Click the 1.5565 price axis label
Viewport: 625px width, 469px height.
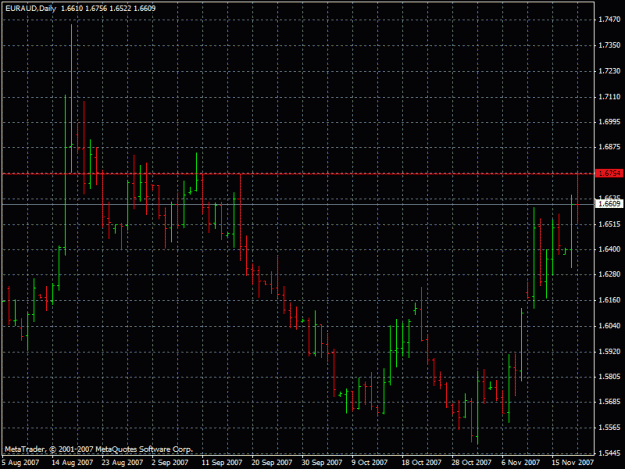(x=609, y=427)
